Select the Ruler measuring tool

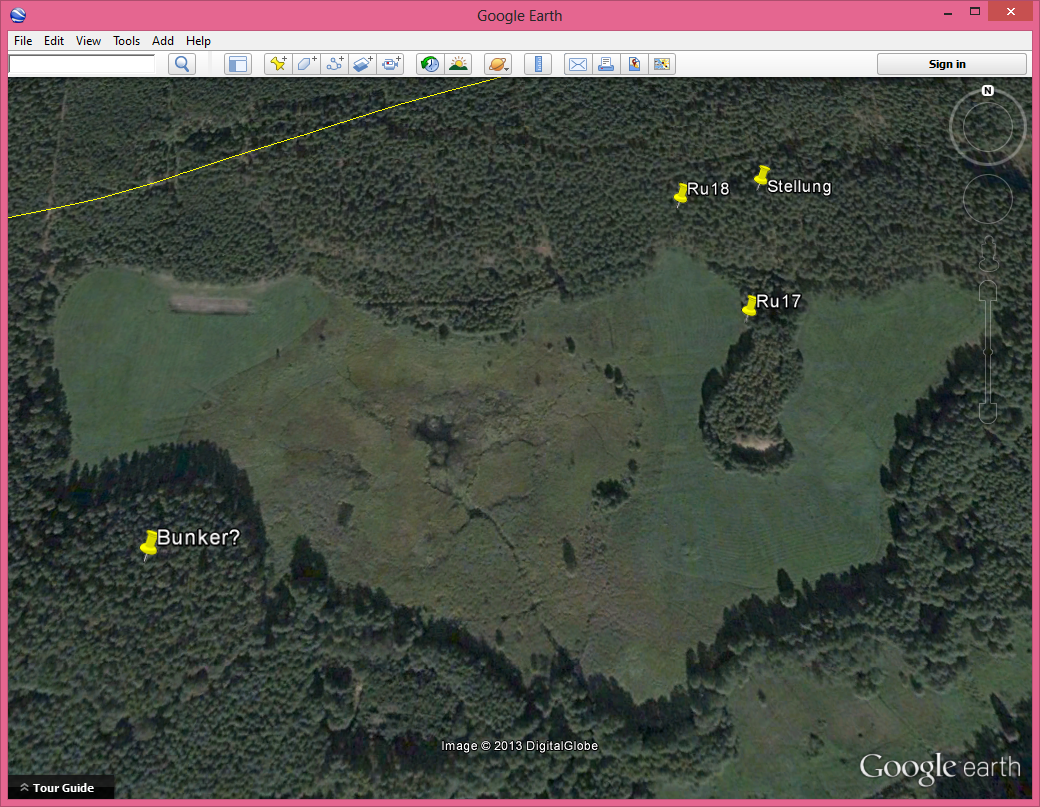click(538, 64)
